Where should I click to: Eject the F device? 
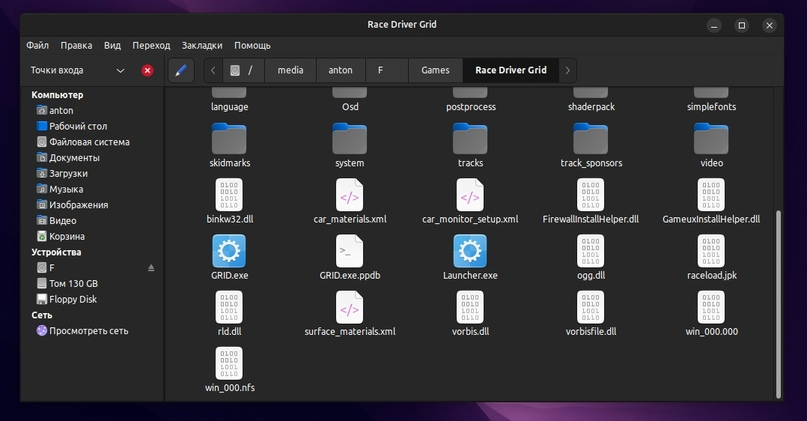pos(152,268)
